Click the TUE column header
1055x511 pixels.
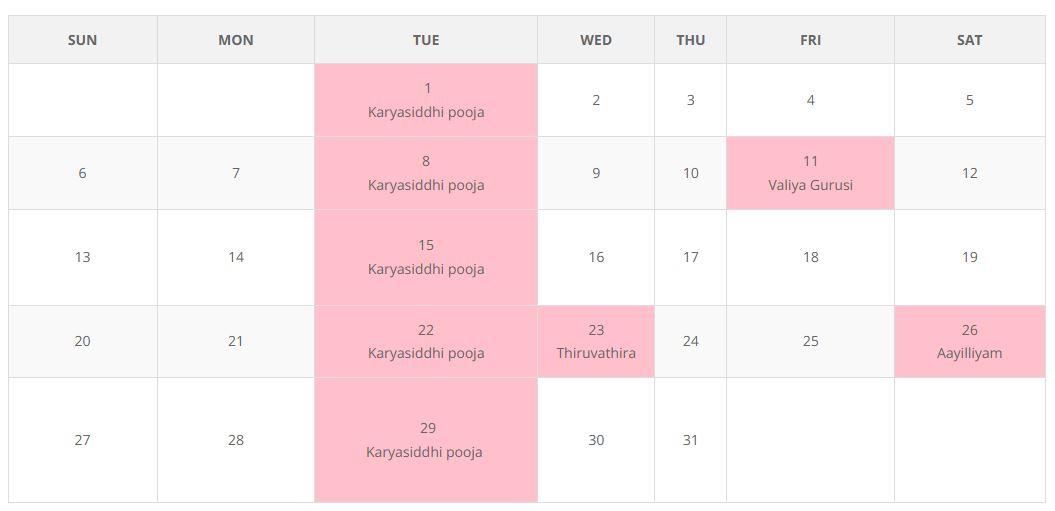pyautogui.click(x=426, y=40)
